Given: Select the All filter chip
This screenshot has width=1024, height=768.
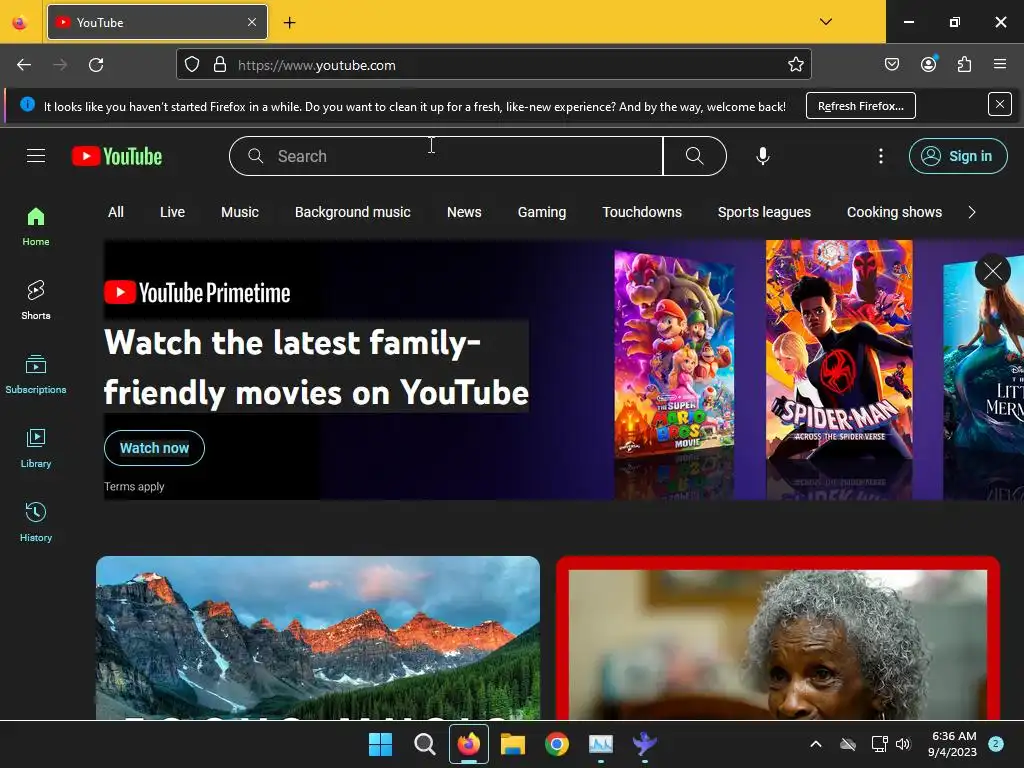Looking at the screenshot, I should 116,212.
